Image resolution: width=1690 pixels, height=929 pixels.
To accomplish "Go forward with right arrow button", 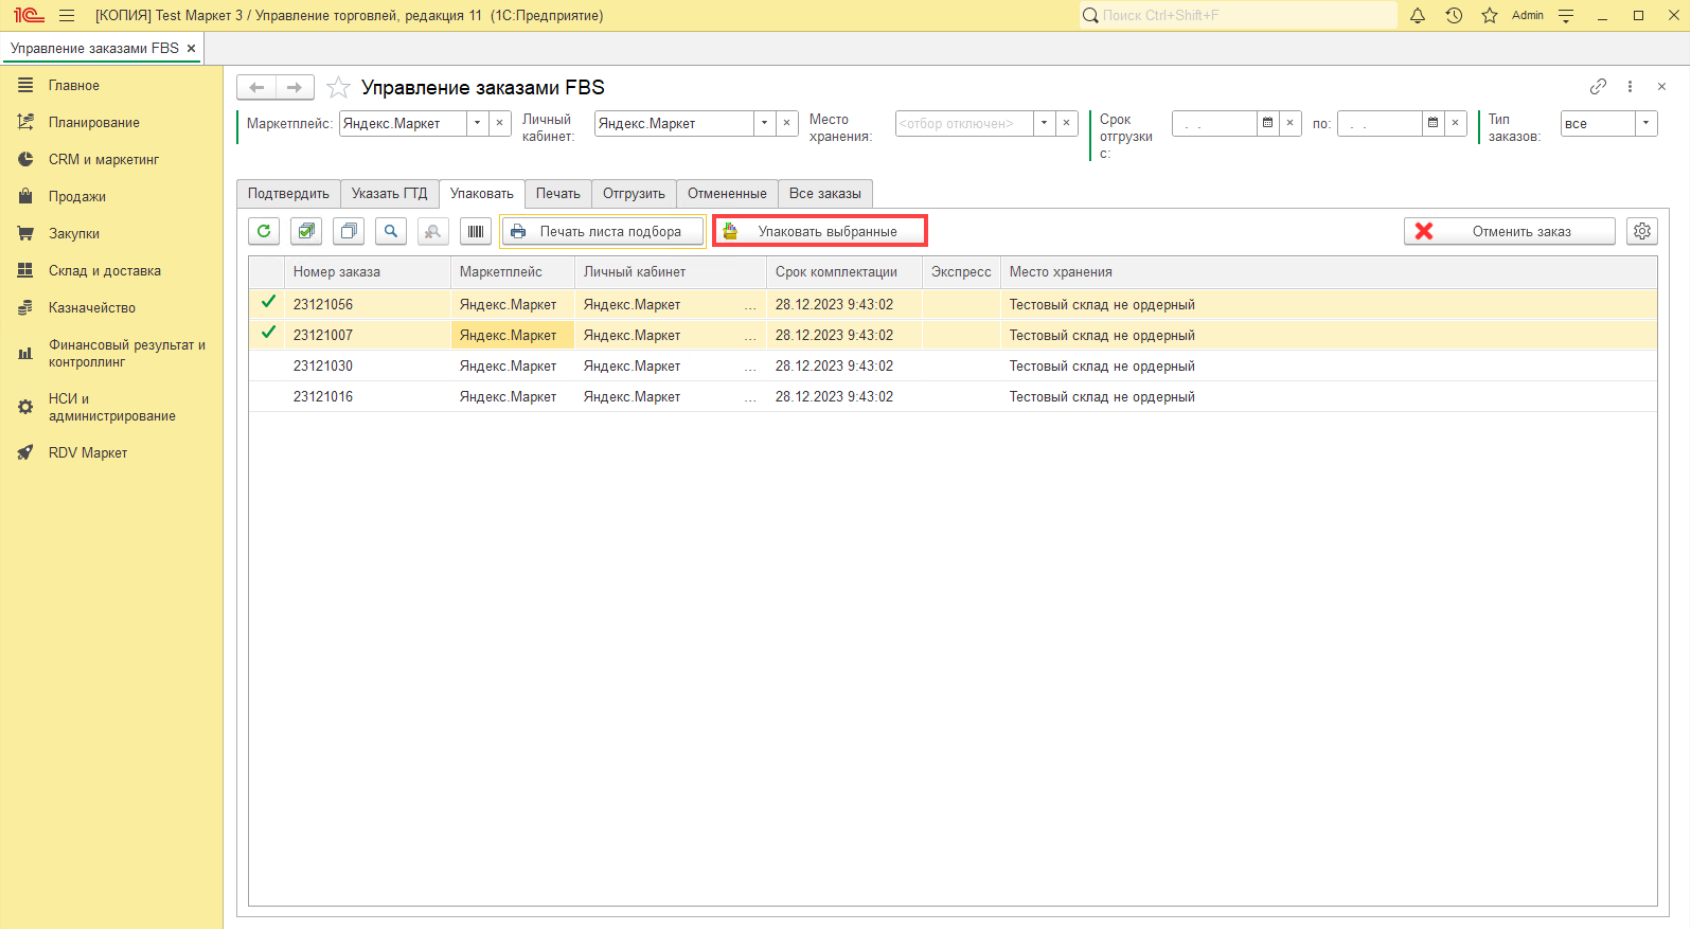I will point(294,88).
